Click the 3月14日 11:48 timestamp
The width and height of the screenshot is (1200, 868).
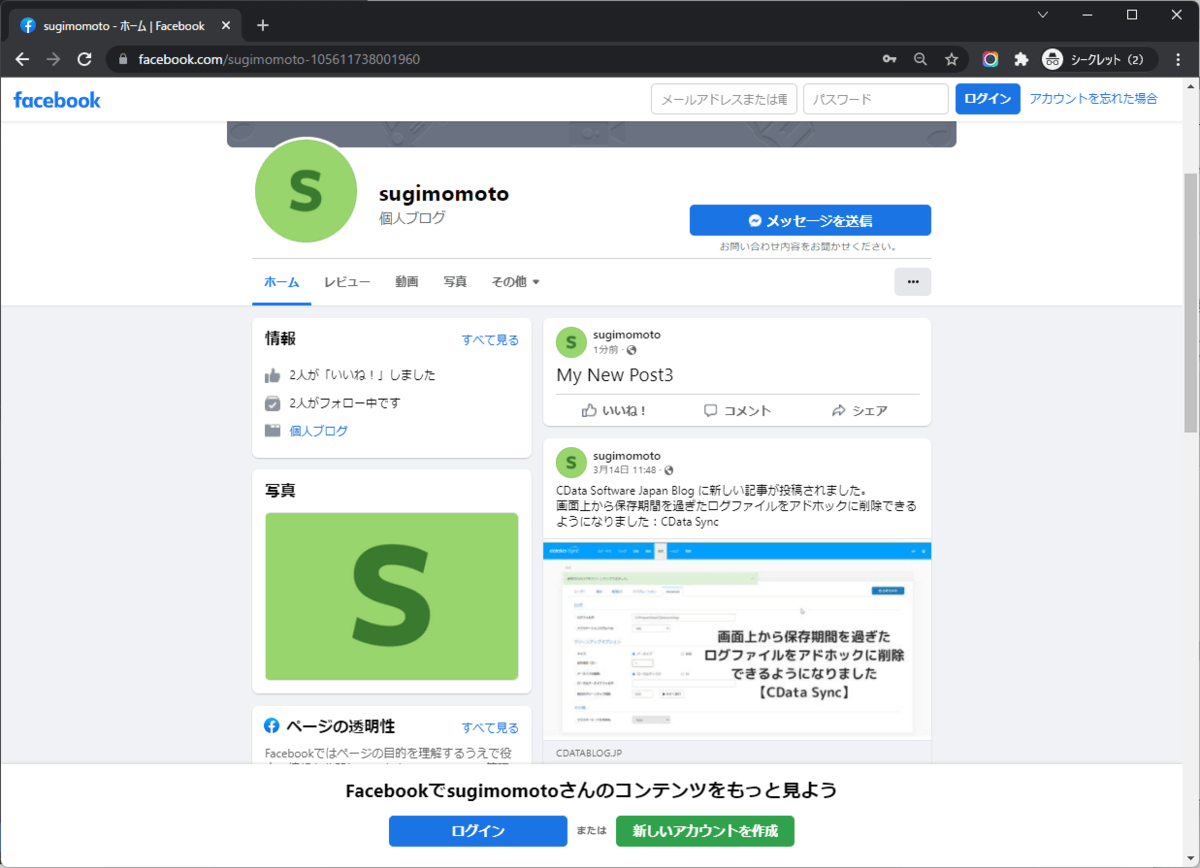tap(625, 470)
